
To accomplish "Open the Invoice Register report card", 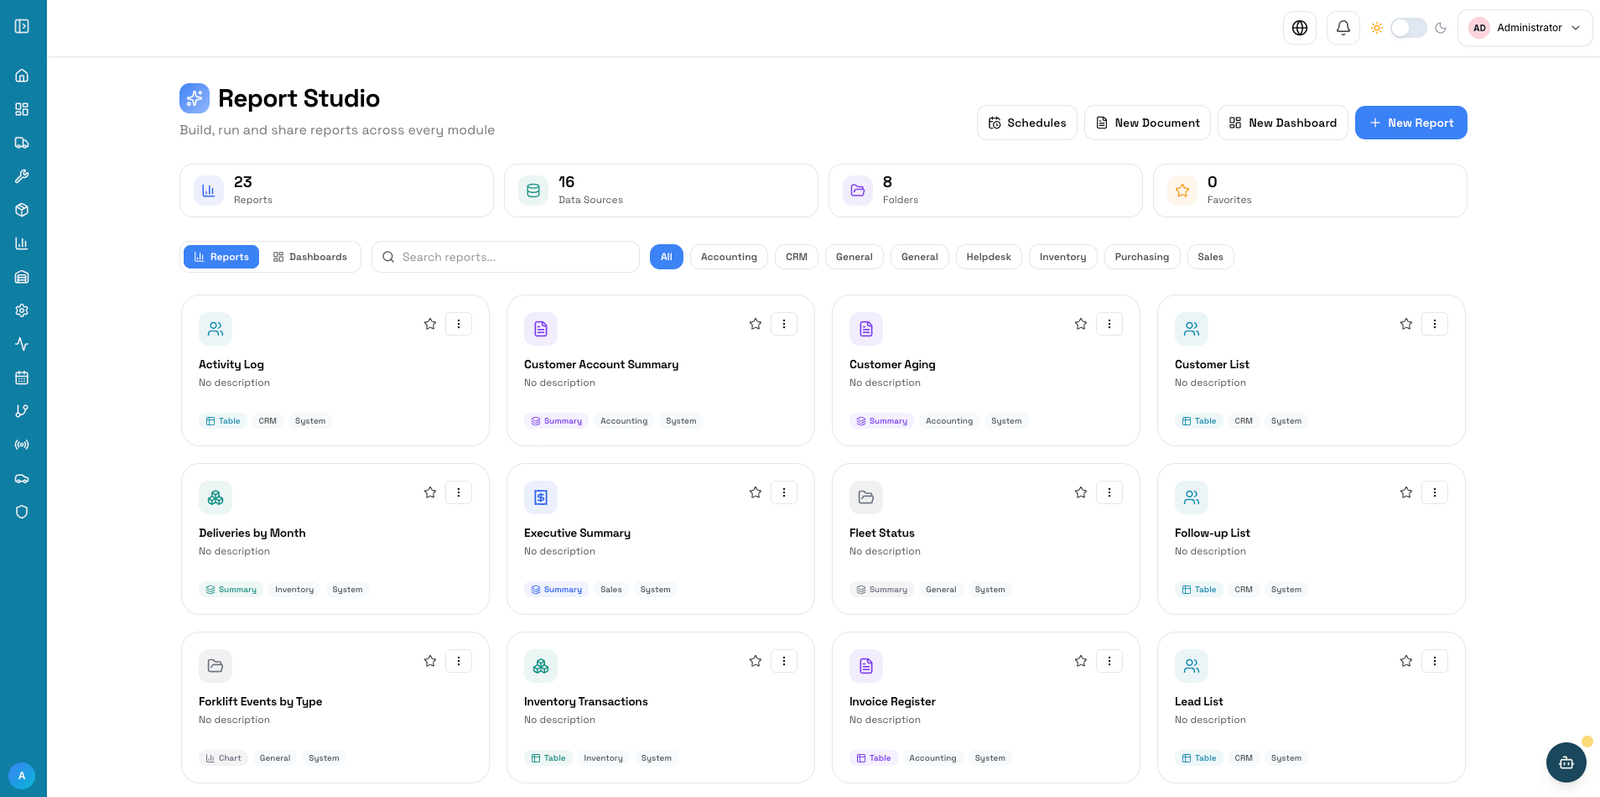I will [x=986, y=707].
